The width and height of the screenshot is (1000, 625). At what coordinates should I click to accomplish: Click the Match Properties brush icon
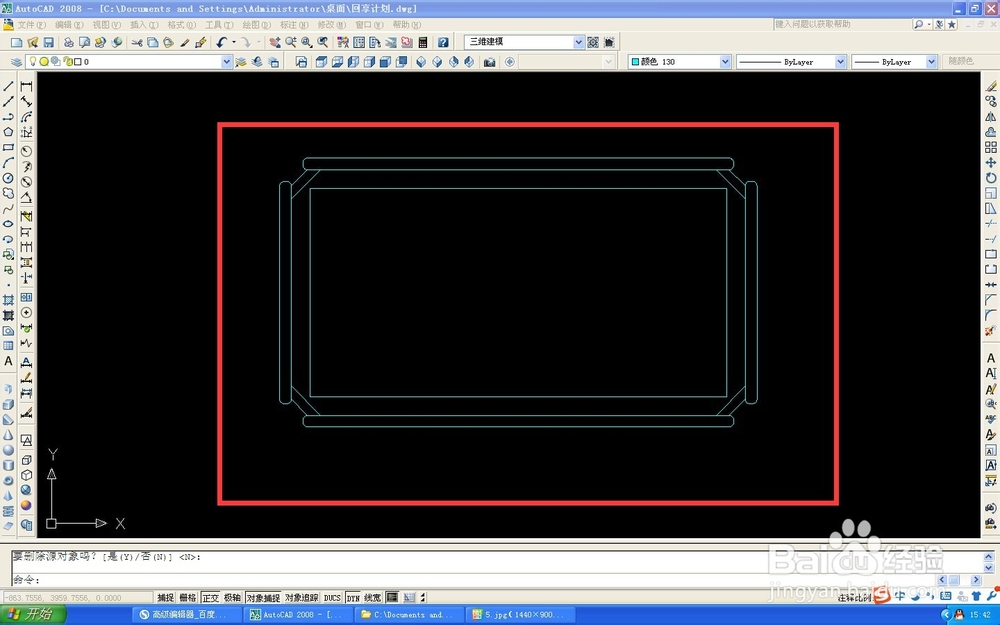(184, 42)
